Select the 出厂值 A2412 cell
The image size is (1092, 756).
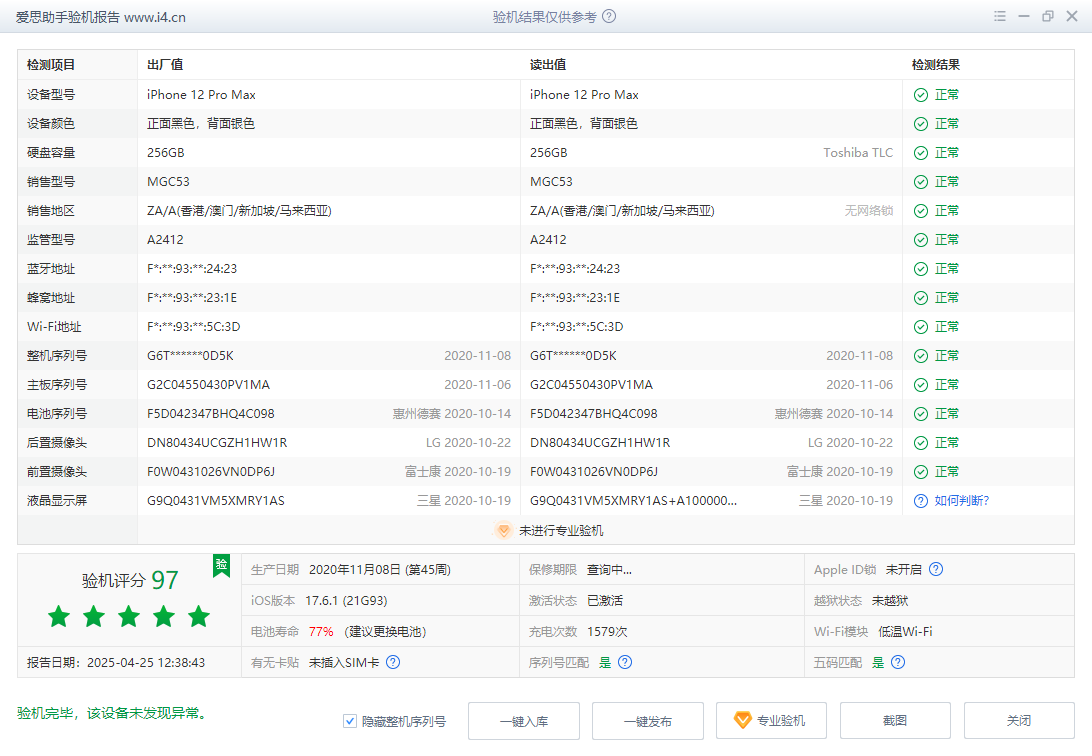pyautogui.click(x=166, y=240)
